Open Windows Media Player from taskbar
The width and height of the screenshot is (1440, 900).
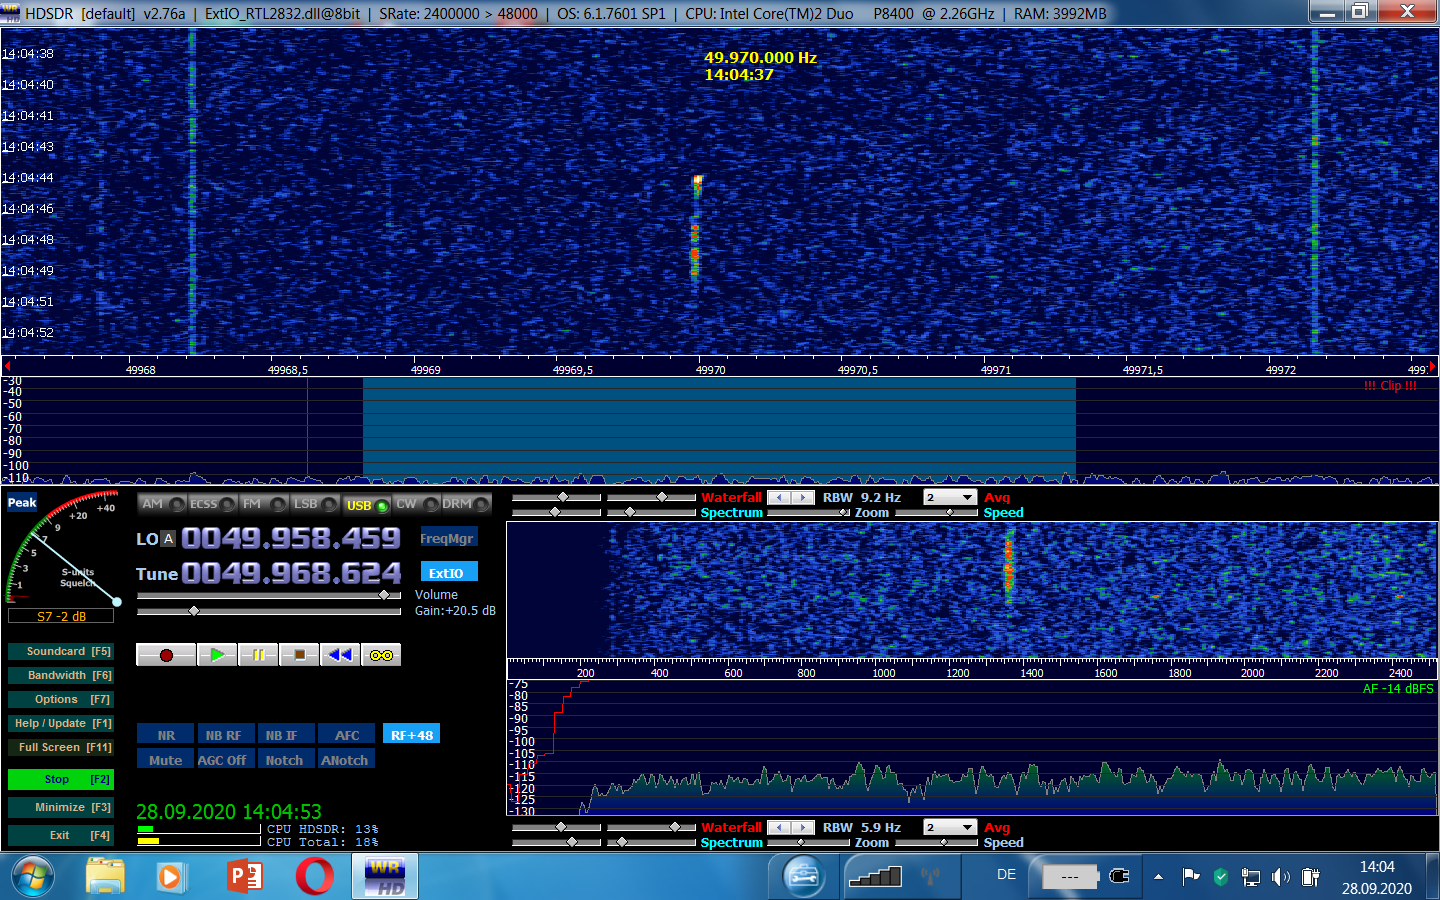point(171,877)
